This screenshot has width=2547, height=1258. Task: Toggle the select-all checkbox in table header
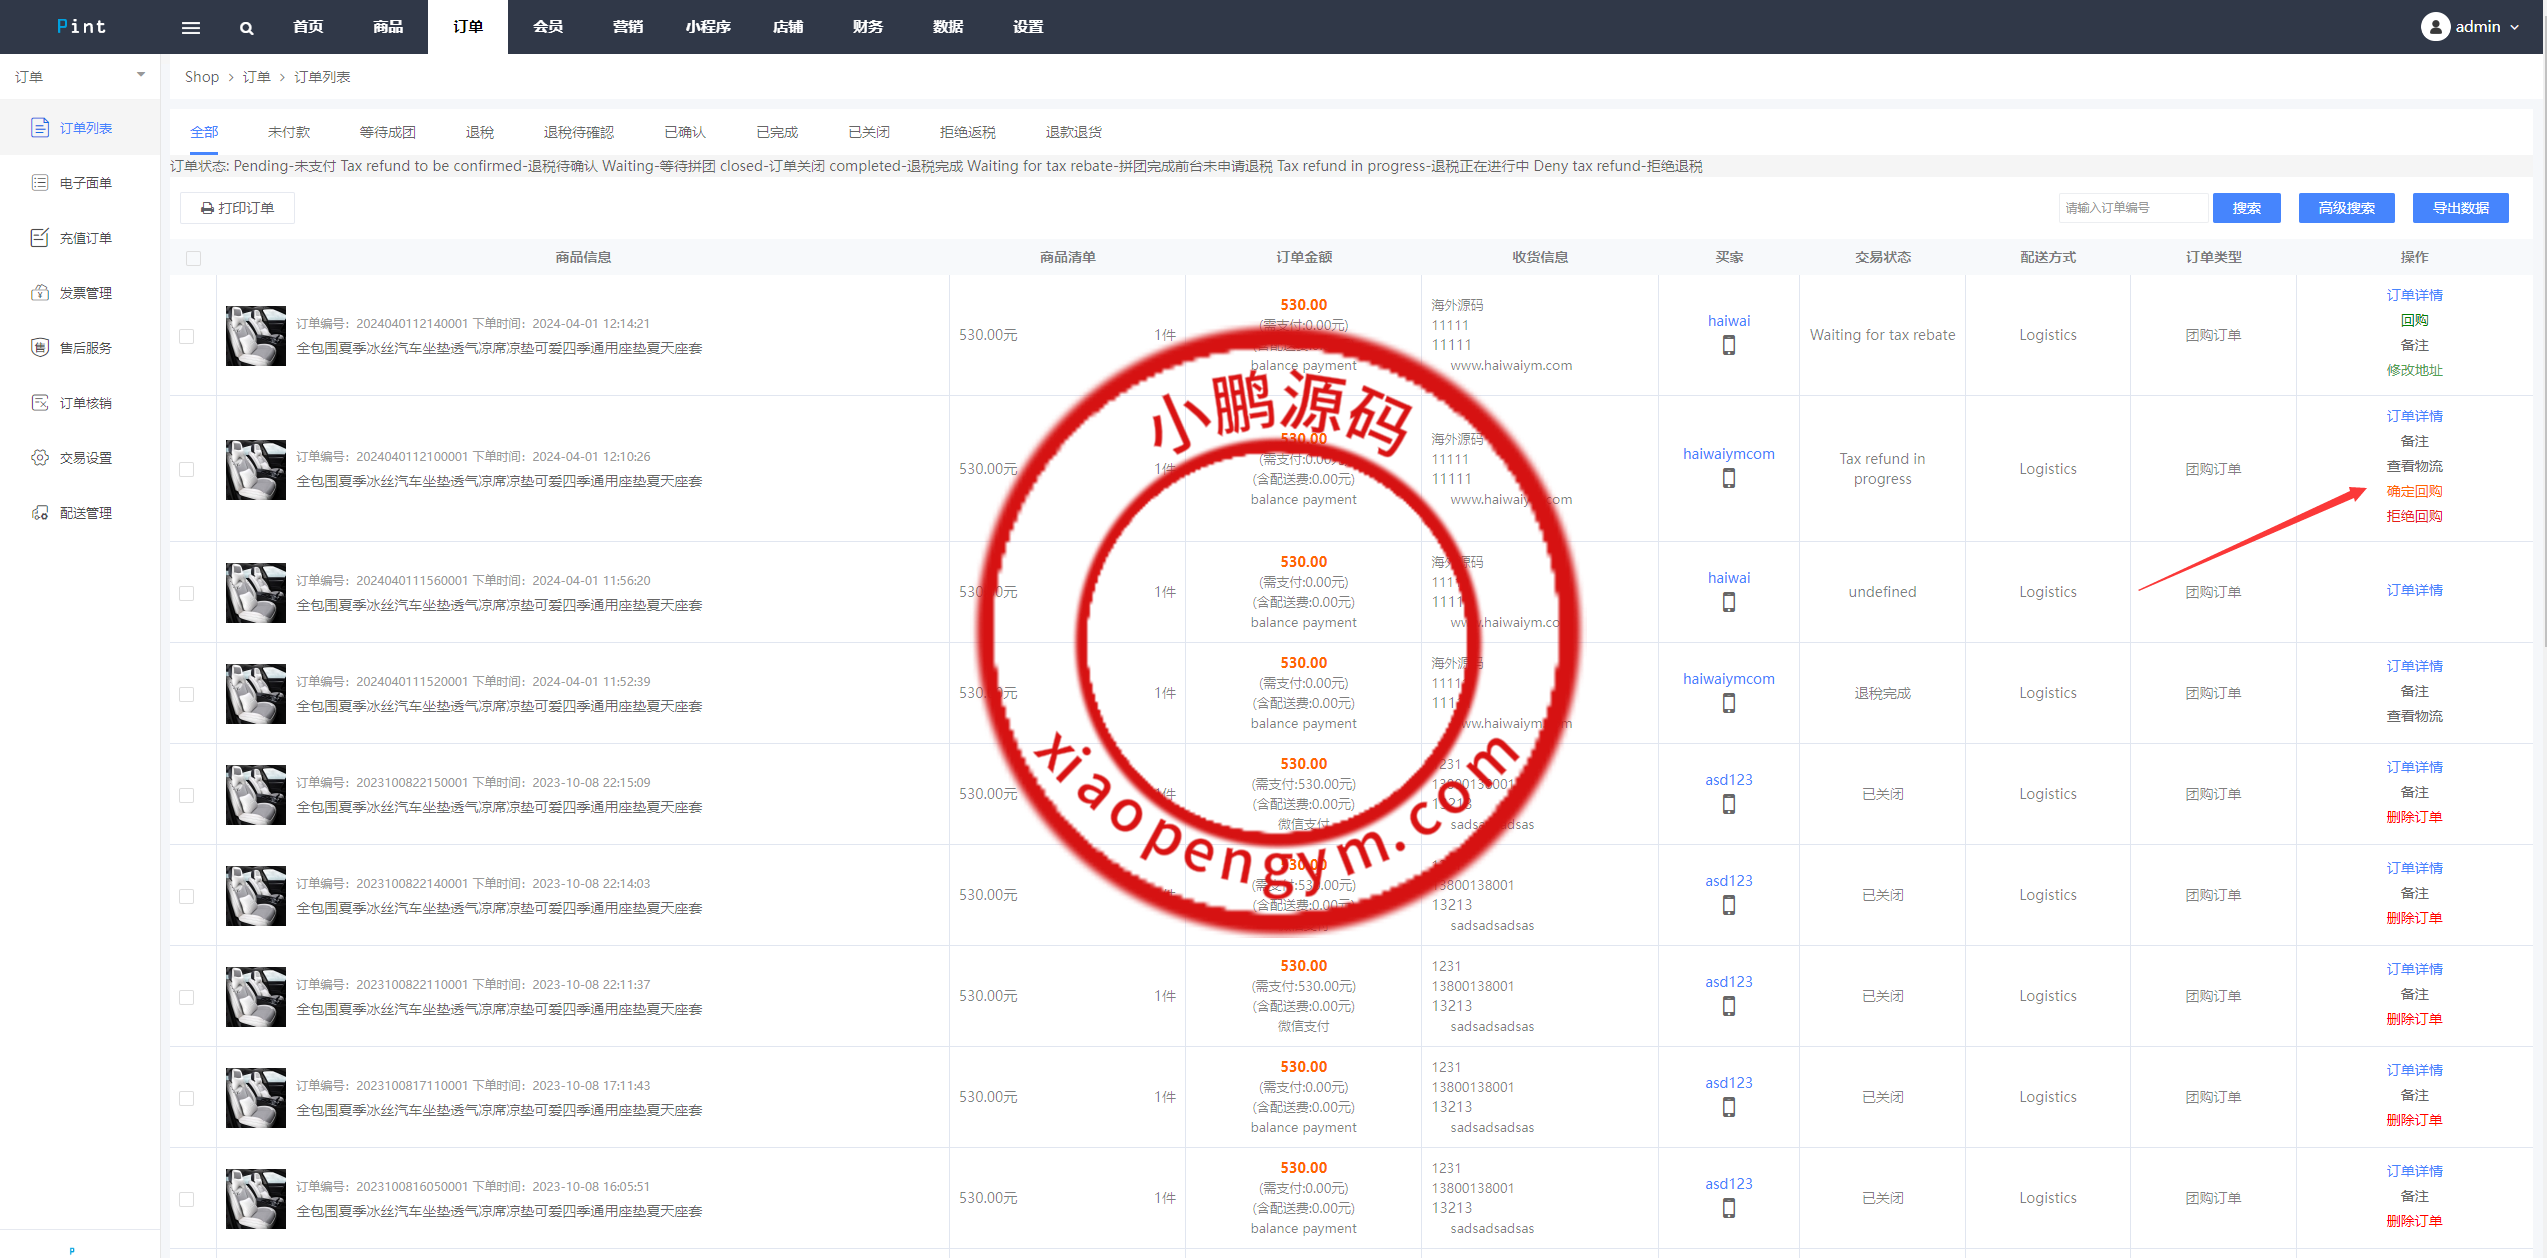click(x=194, y=258)
